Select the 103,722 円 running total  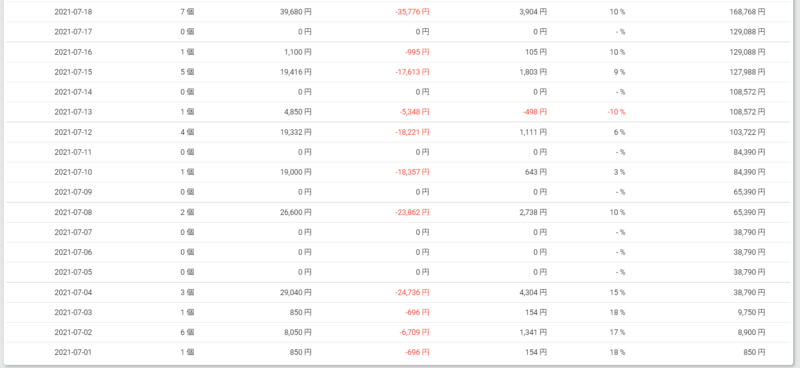(x=747, y=132)
